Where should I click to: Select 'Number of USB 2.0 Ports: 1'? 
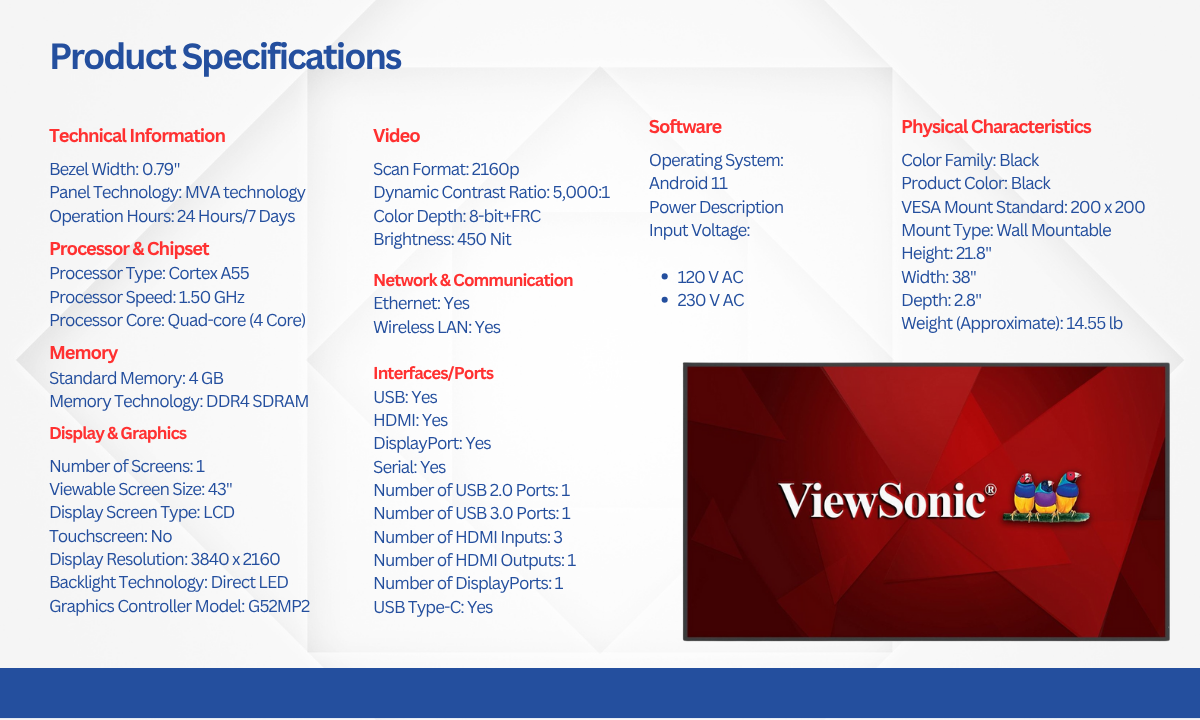point(471,490)
